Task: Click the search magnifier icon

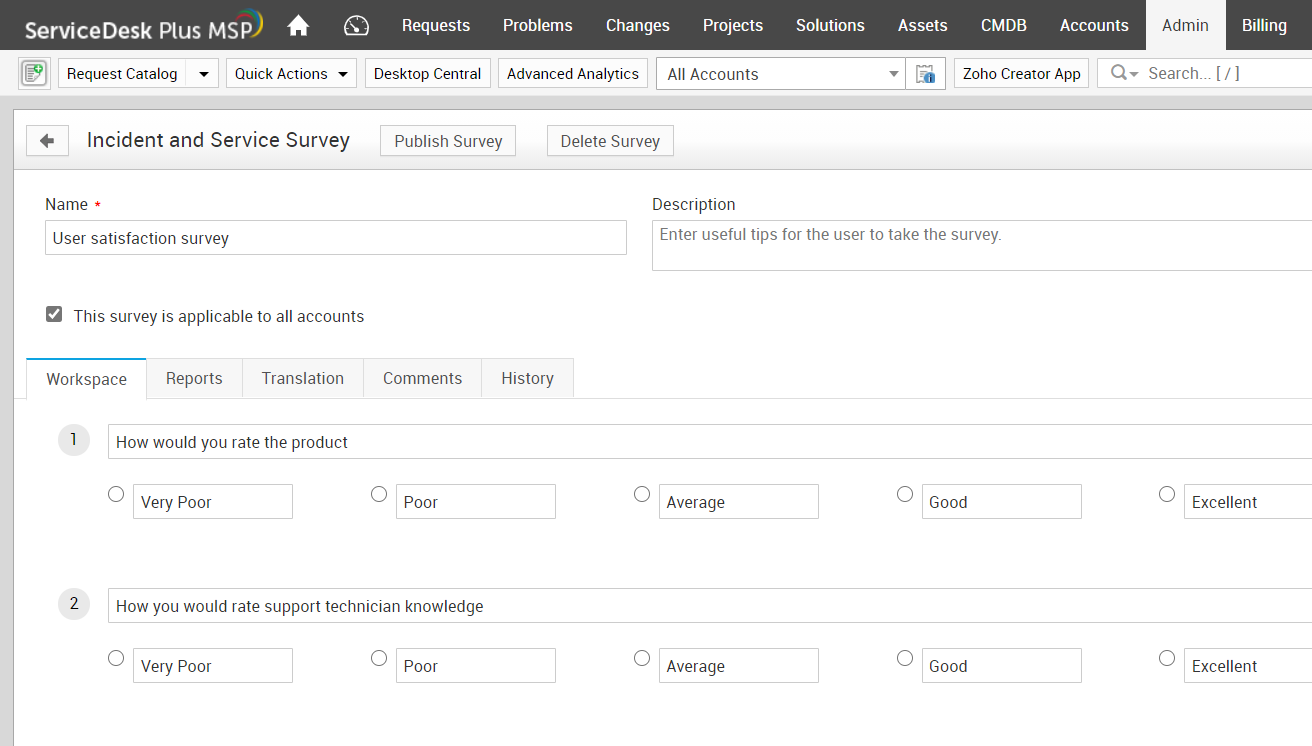Action: pos(1119,73)
